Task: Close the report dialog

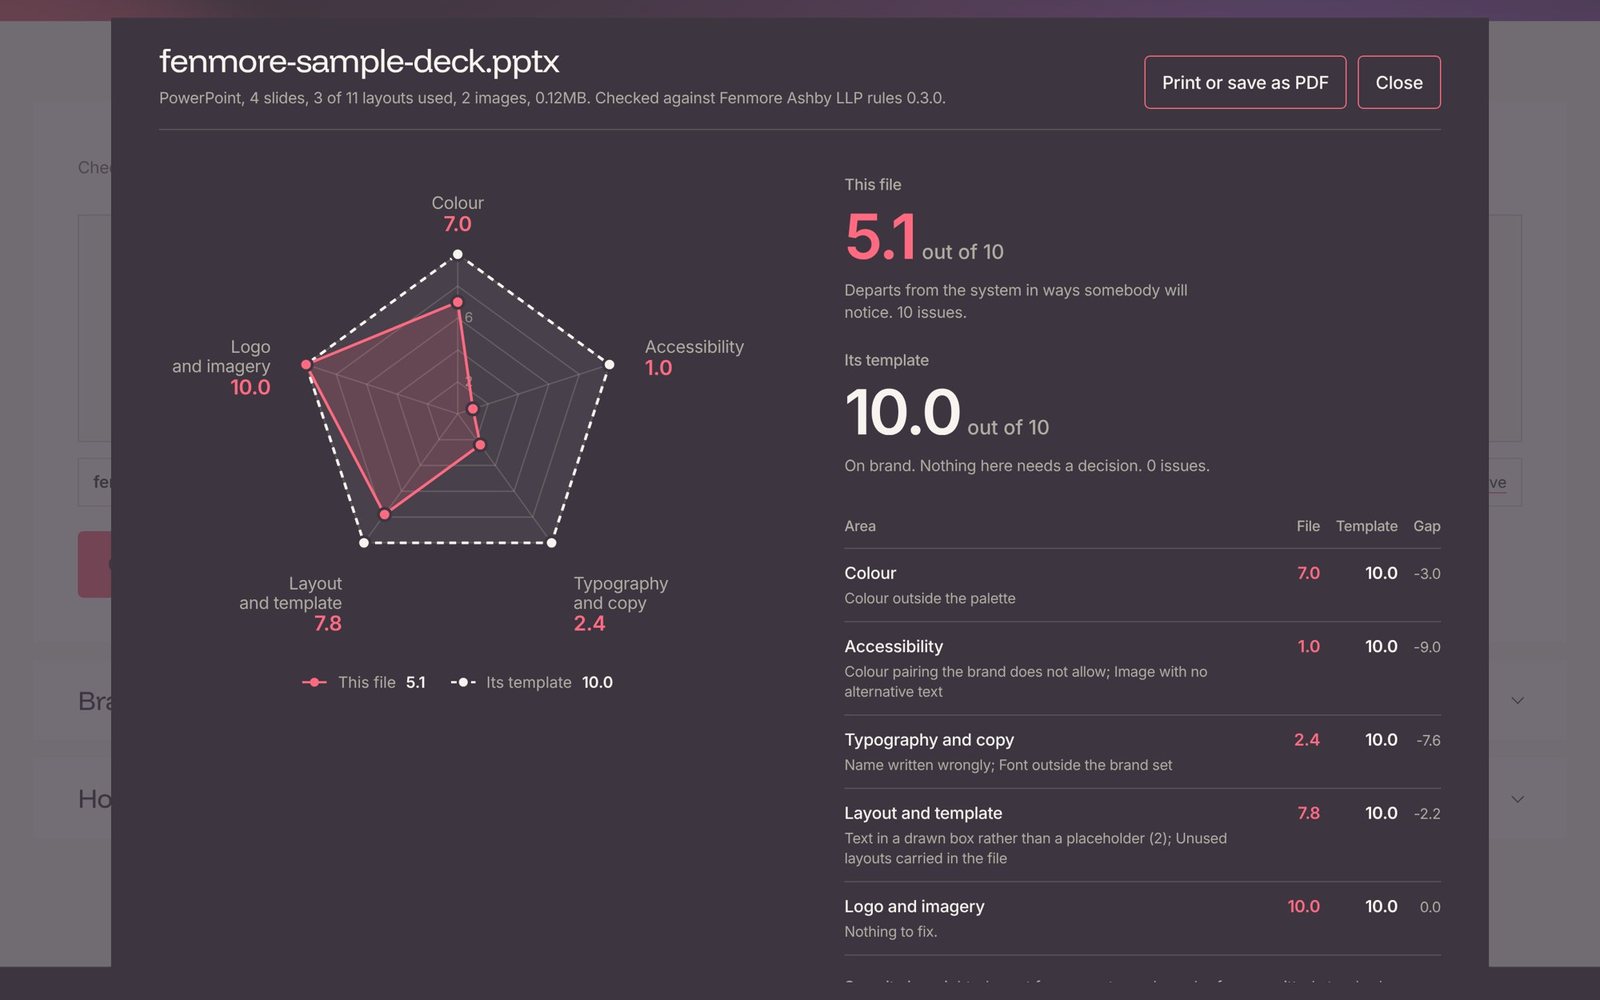Action: click(x=1399, y=82)
